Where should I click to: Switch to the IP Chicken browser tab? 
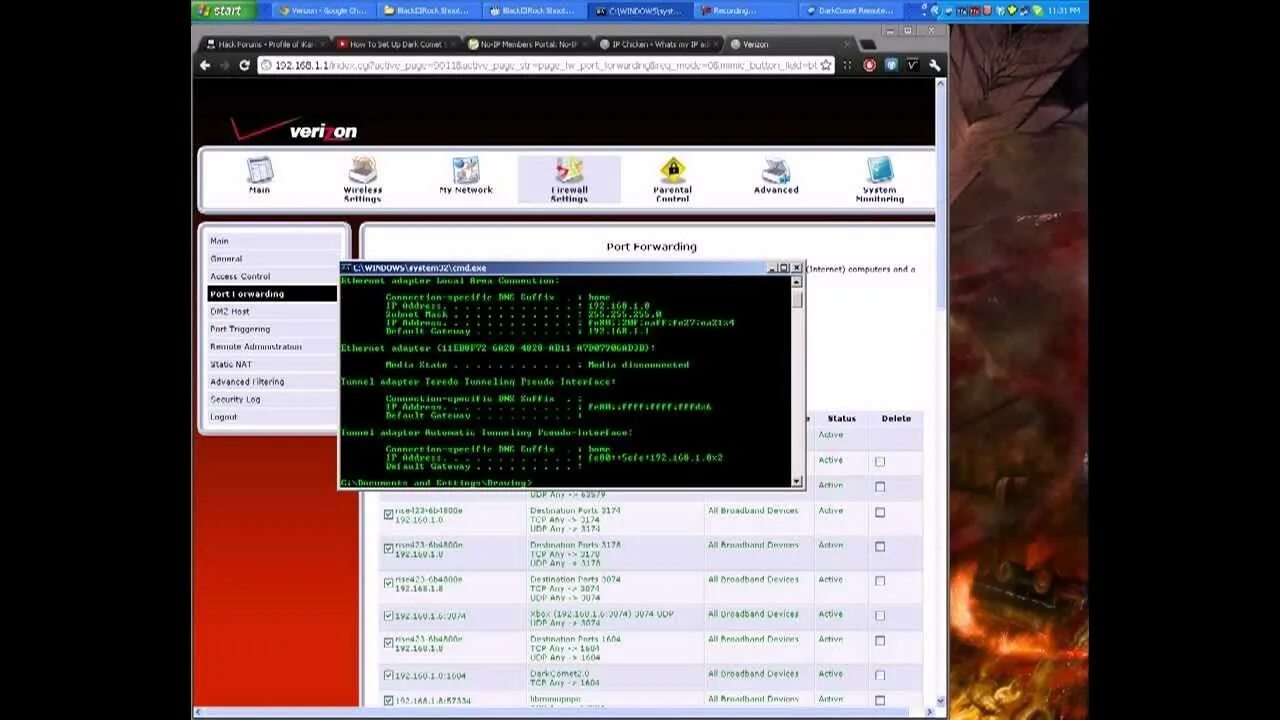coord(658,44)
